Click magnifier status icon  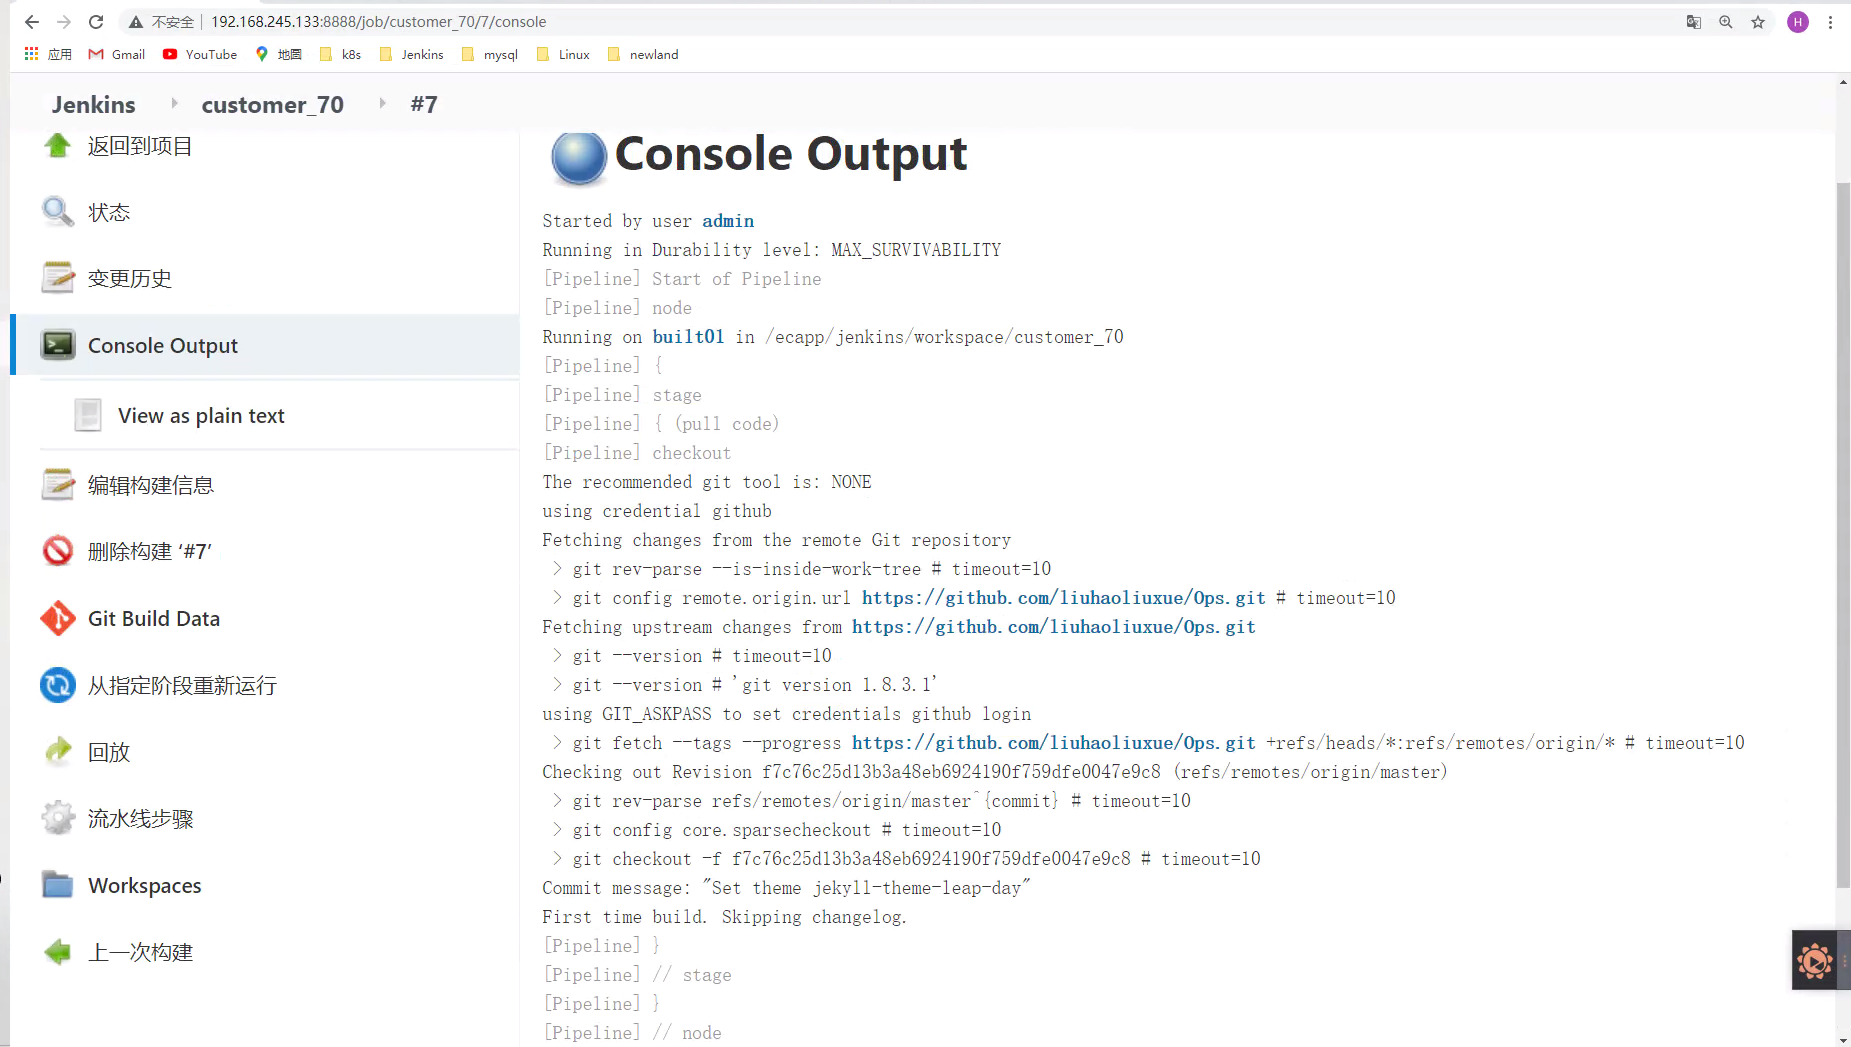click(57, 211)
